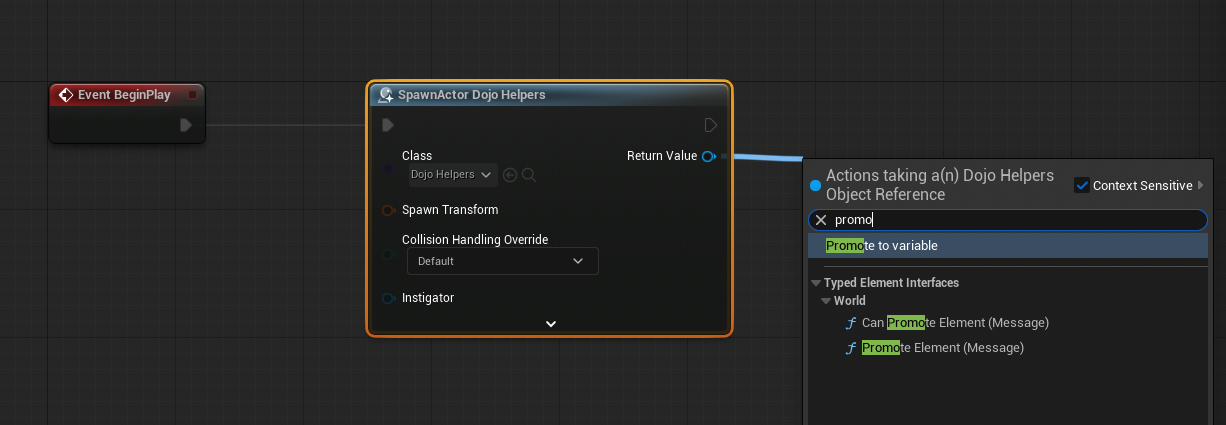Click the Instigator input pin
This screenshot has height=425, width=1226.
click(x=388, y=298)
